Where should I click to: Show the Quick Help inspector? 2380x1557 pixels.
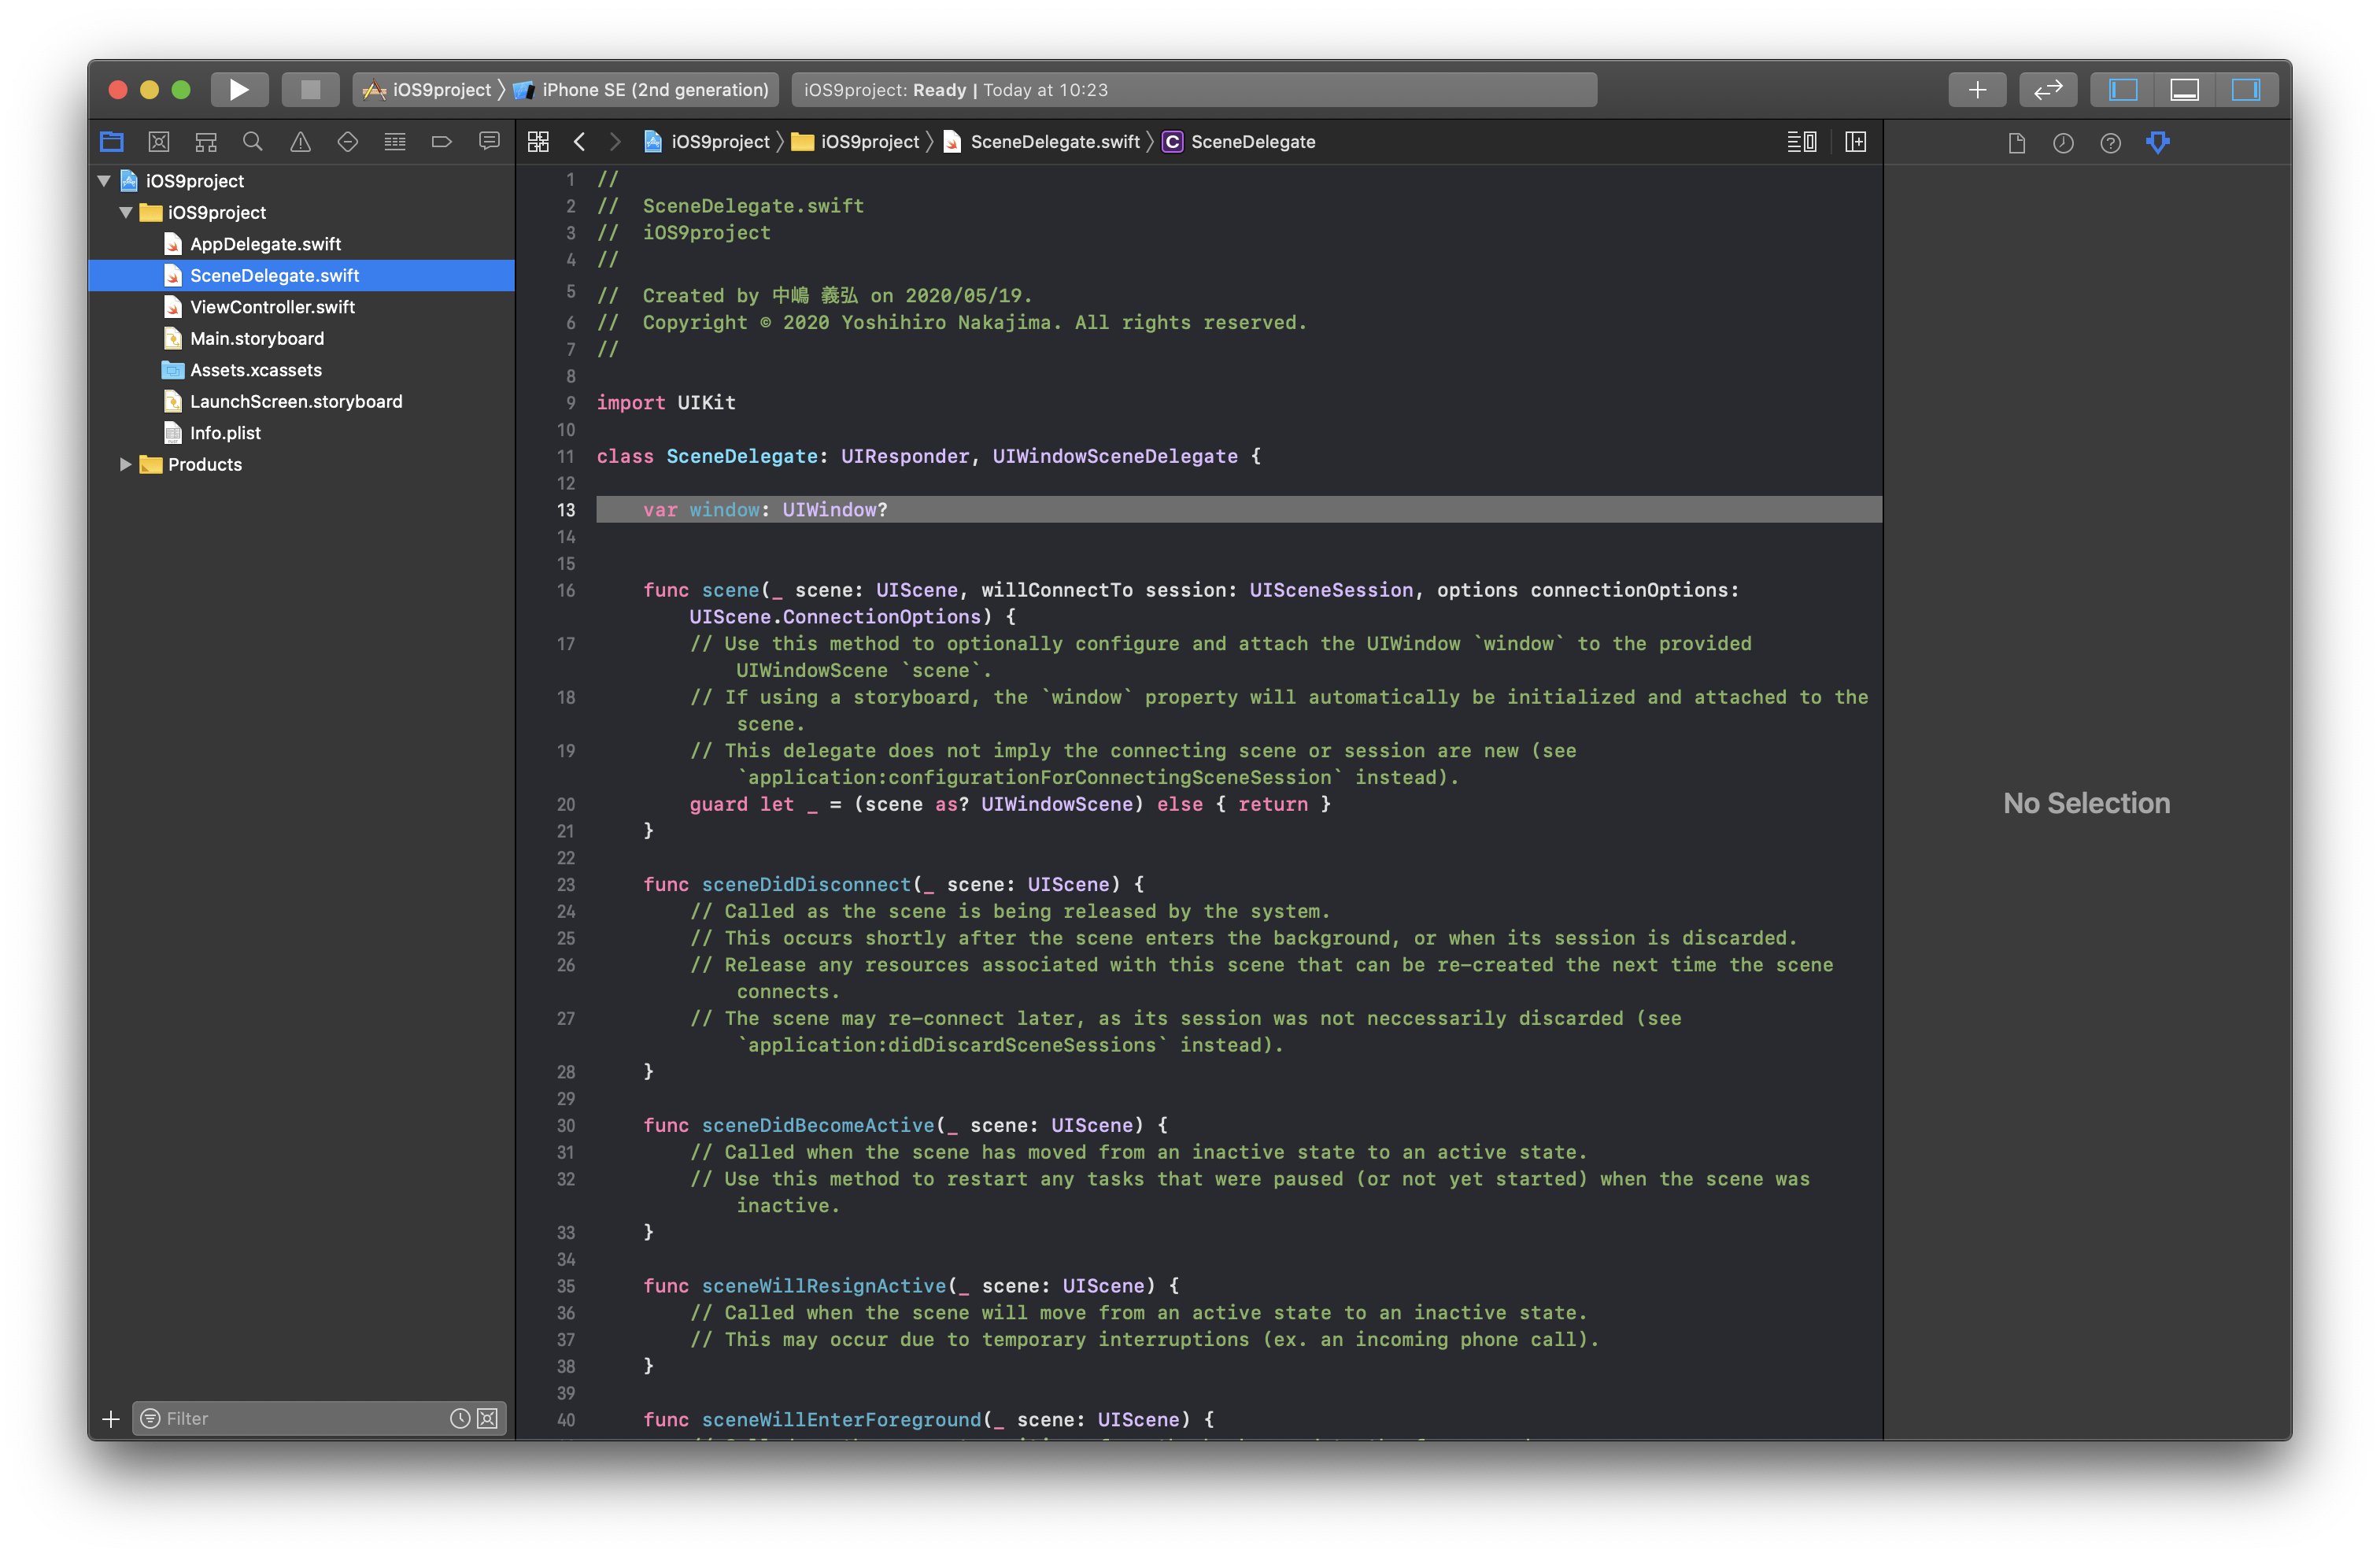pos(2110,143)
